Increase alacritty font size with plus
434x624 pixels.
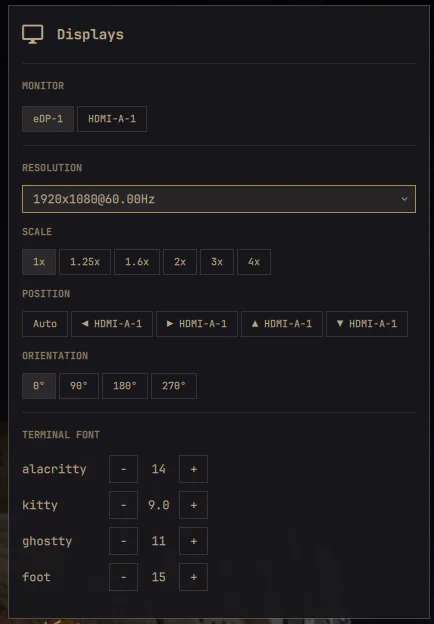[x=193, y=469]
